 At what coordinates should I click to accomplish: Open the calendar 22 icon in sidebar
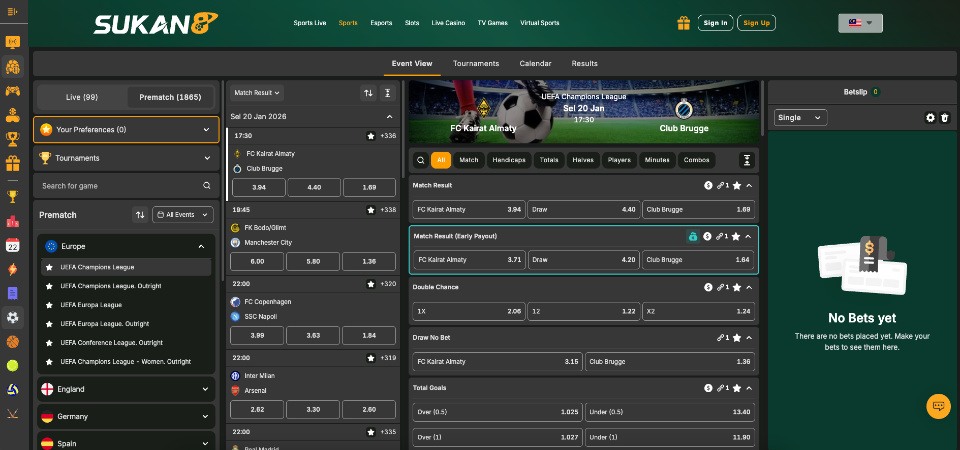click(x=13, y=246)
